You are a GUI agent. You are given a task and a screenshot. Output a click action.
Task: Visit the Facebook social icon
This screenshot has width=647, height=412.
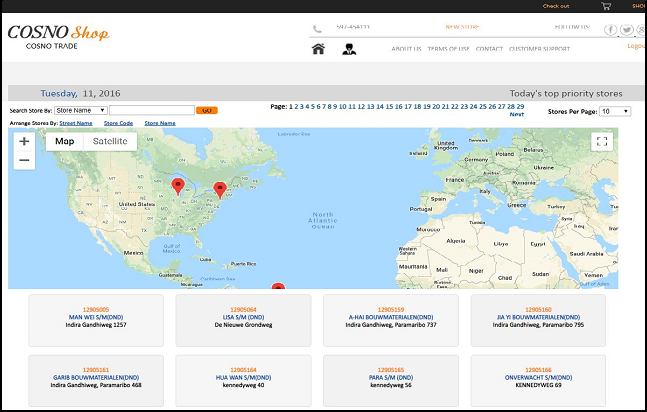pyautogui.click(x=610, y=30)
